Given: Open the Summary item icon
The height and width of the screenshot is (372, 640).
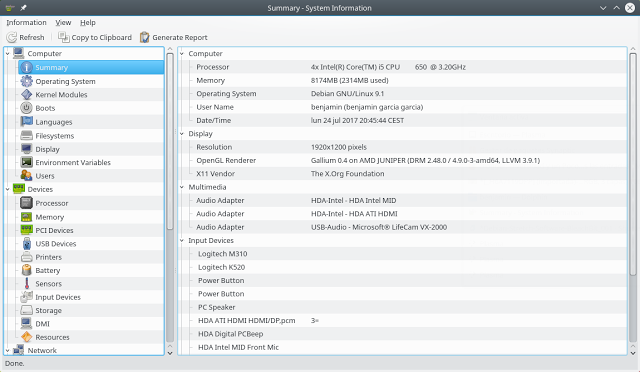Looking at the screenshot, I should coord(27,67).
